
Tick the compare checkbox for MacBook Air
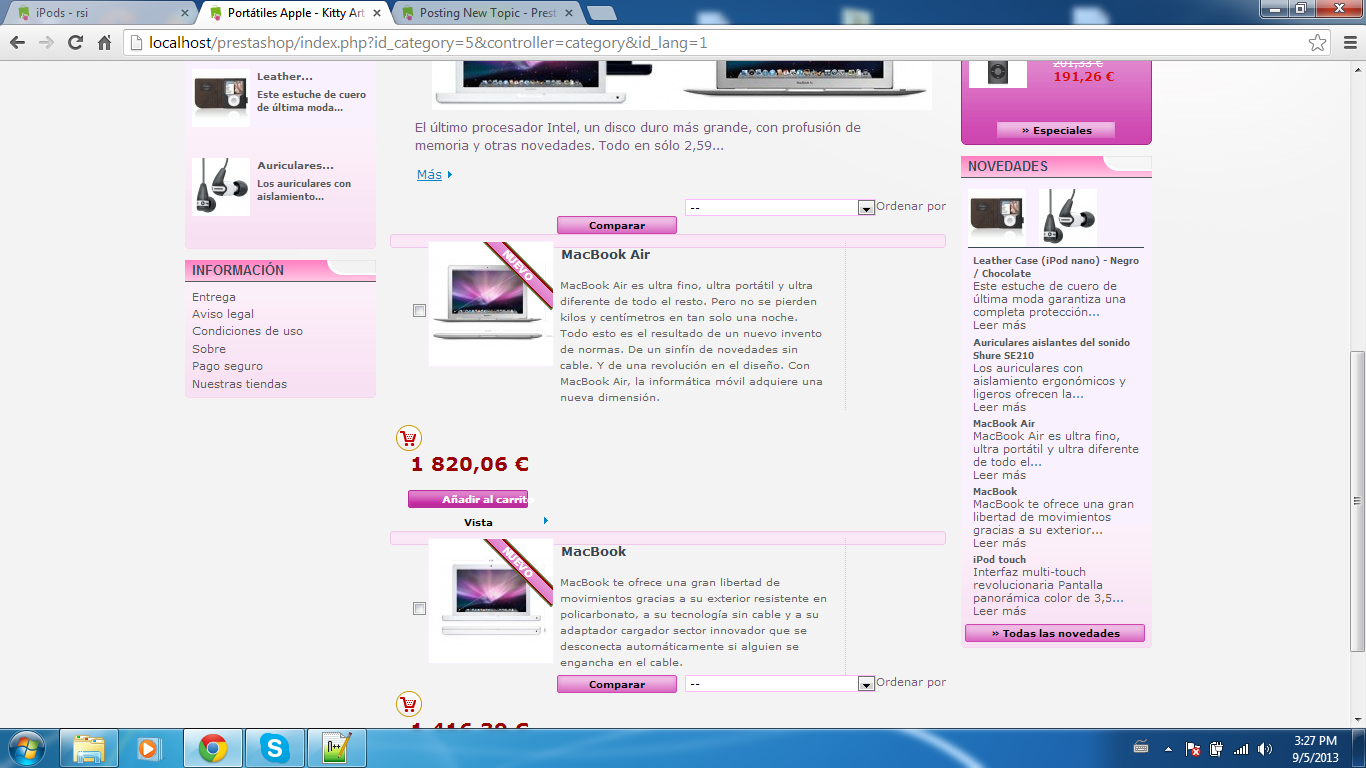[420, 311]
